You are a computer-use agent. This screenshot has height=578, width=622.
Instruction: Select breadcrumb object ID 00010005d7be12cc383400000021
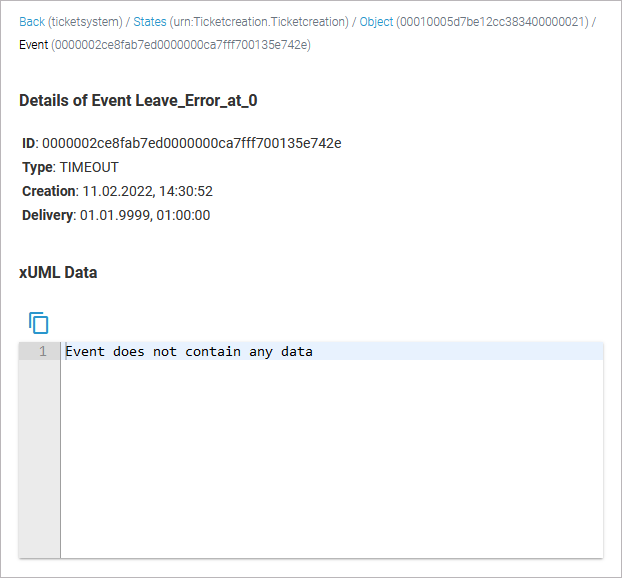(x=492, y=21)
